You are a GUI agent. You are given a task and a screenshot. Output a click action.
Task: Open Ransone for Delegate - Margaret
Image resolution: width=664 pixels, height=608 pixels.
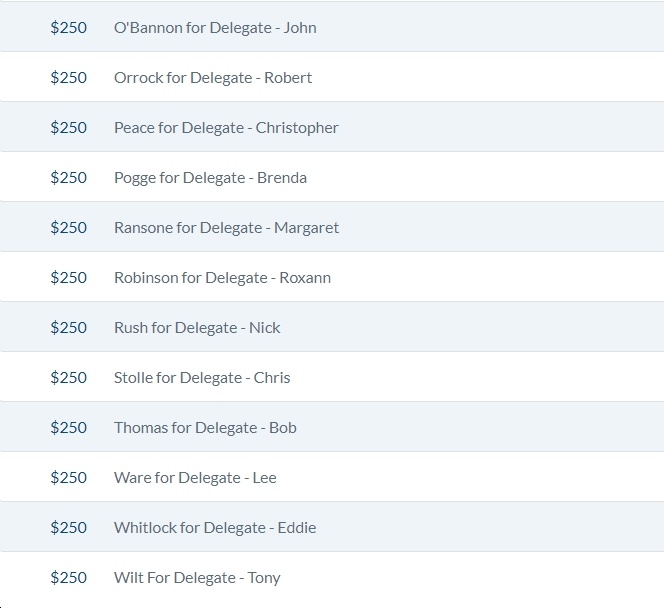227,228
